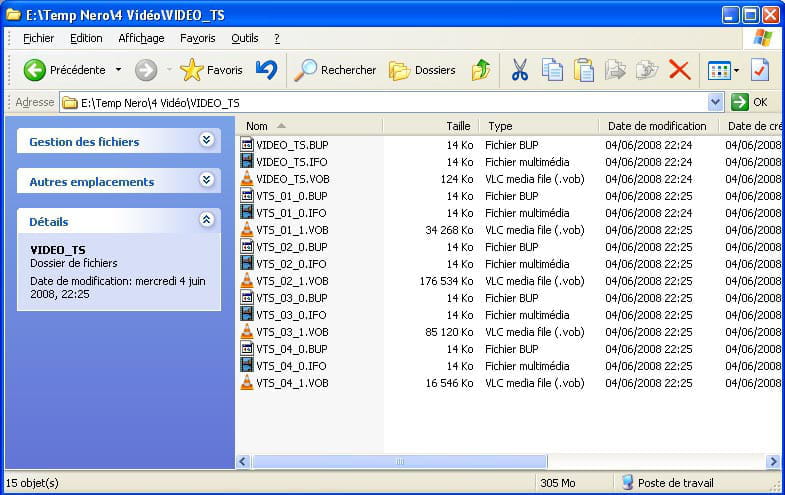Click the 15 objet(s) status text

[x=32, y=483]
